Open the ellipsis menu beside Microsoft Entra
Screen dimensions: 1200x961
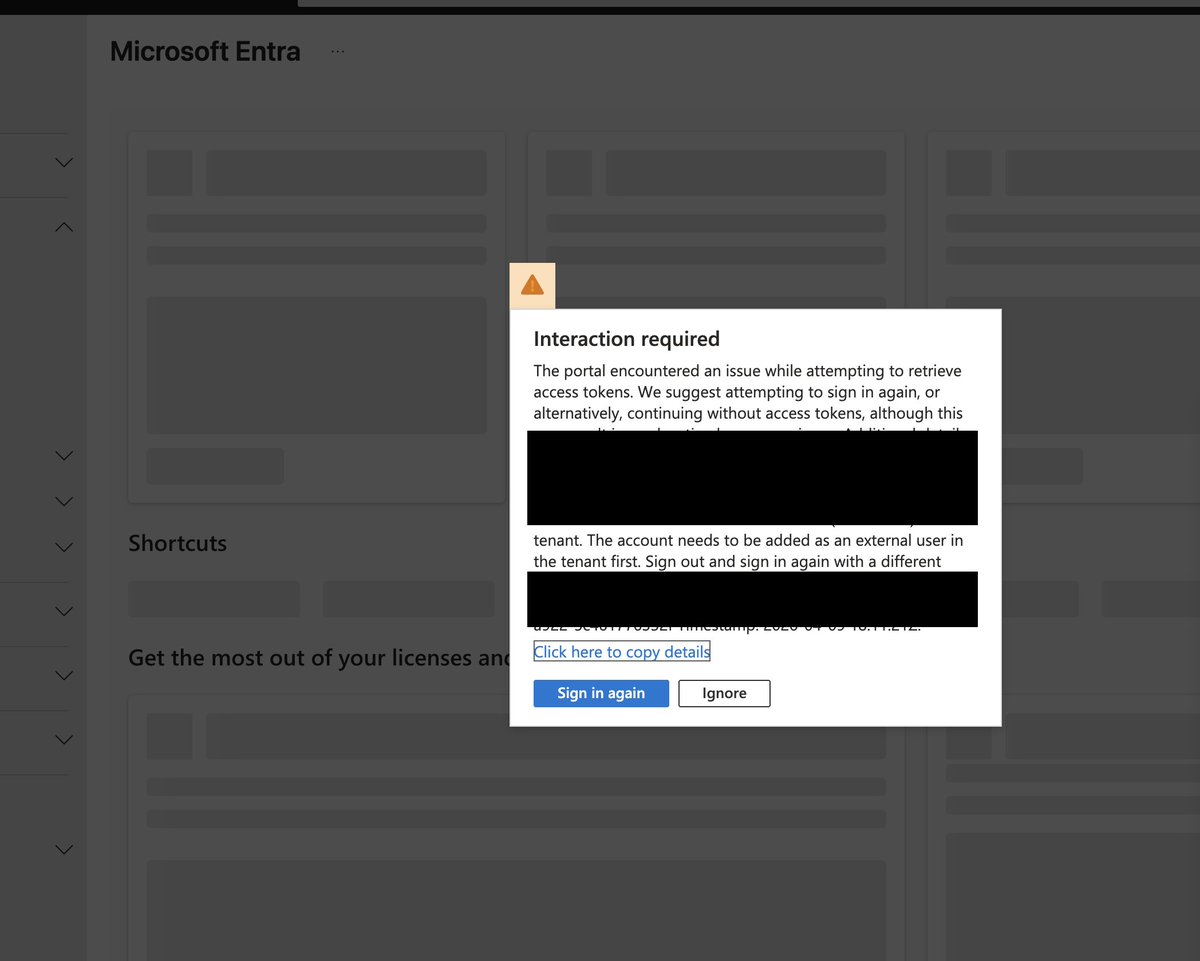(x=337, y=51)
